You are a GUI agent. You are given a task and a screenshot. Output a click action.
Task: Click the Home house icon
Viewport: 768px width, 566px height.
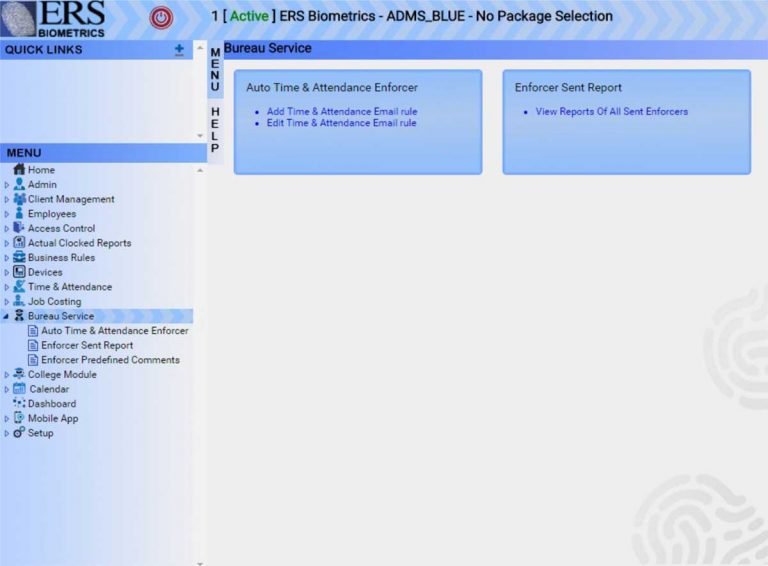19,169
